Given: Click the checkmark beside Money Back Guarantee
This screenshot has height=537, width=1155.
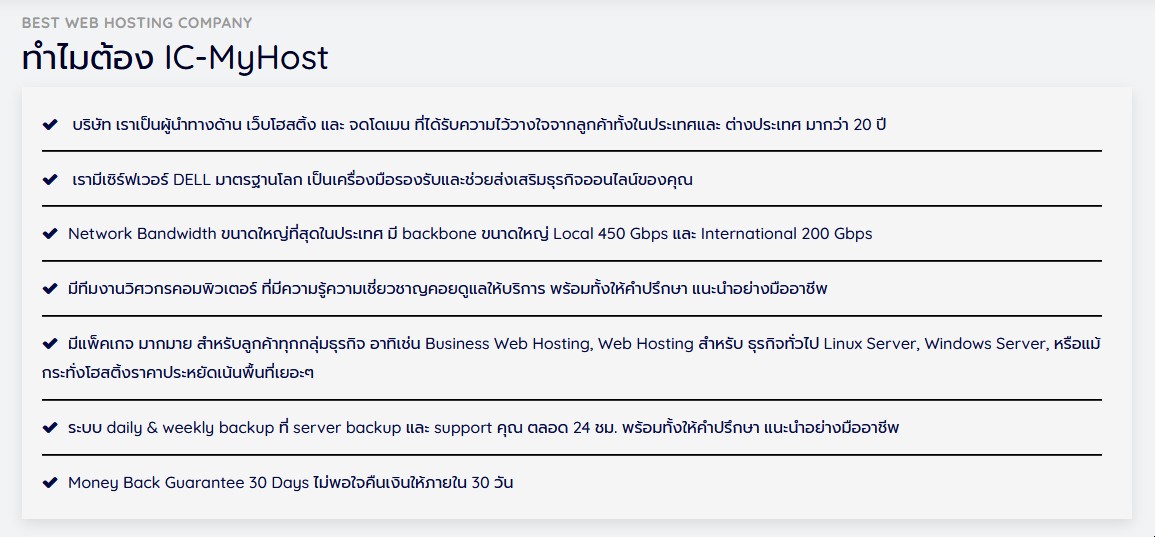Looking at the screenshot, I should click(50, 483).
